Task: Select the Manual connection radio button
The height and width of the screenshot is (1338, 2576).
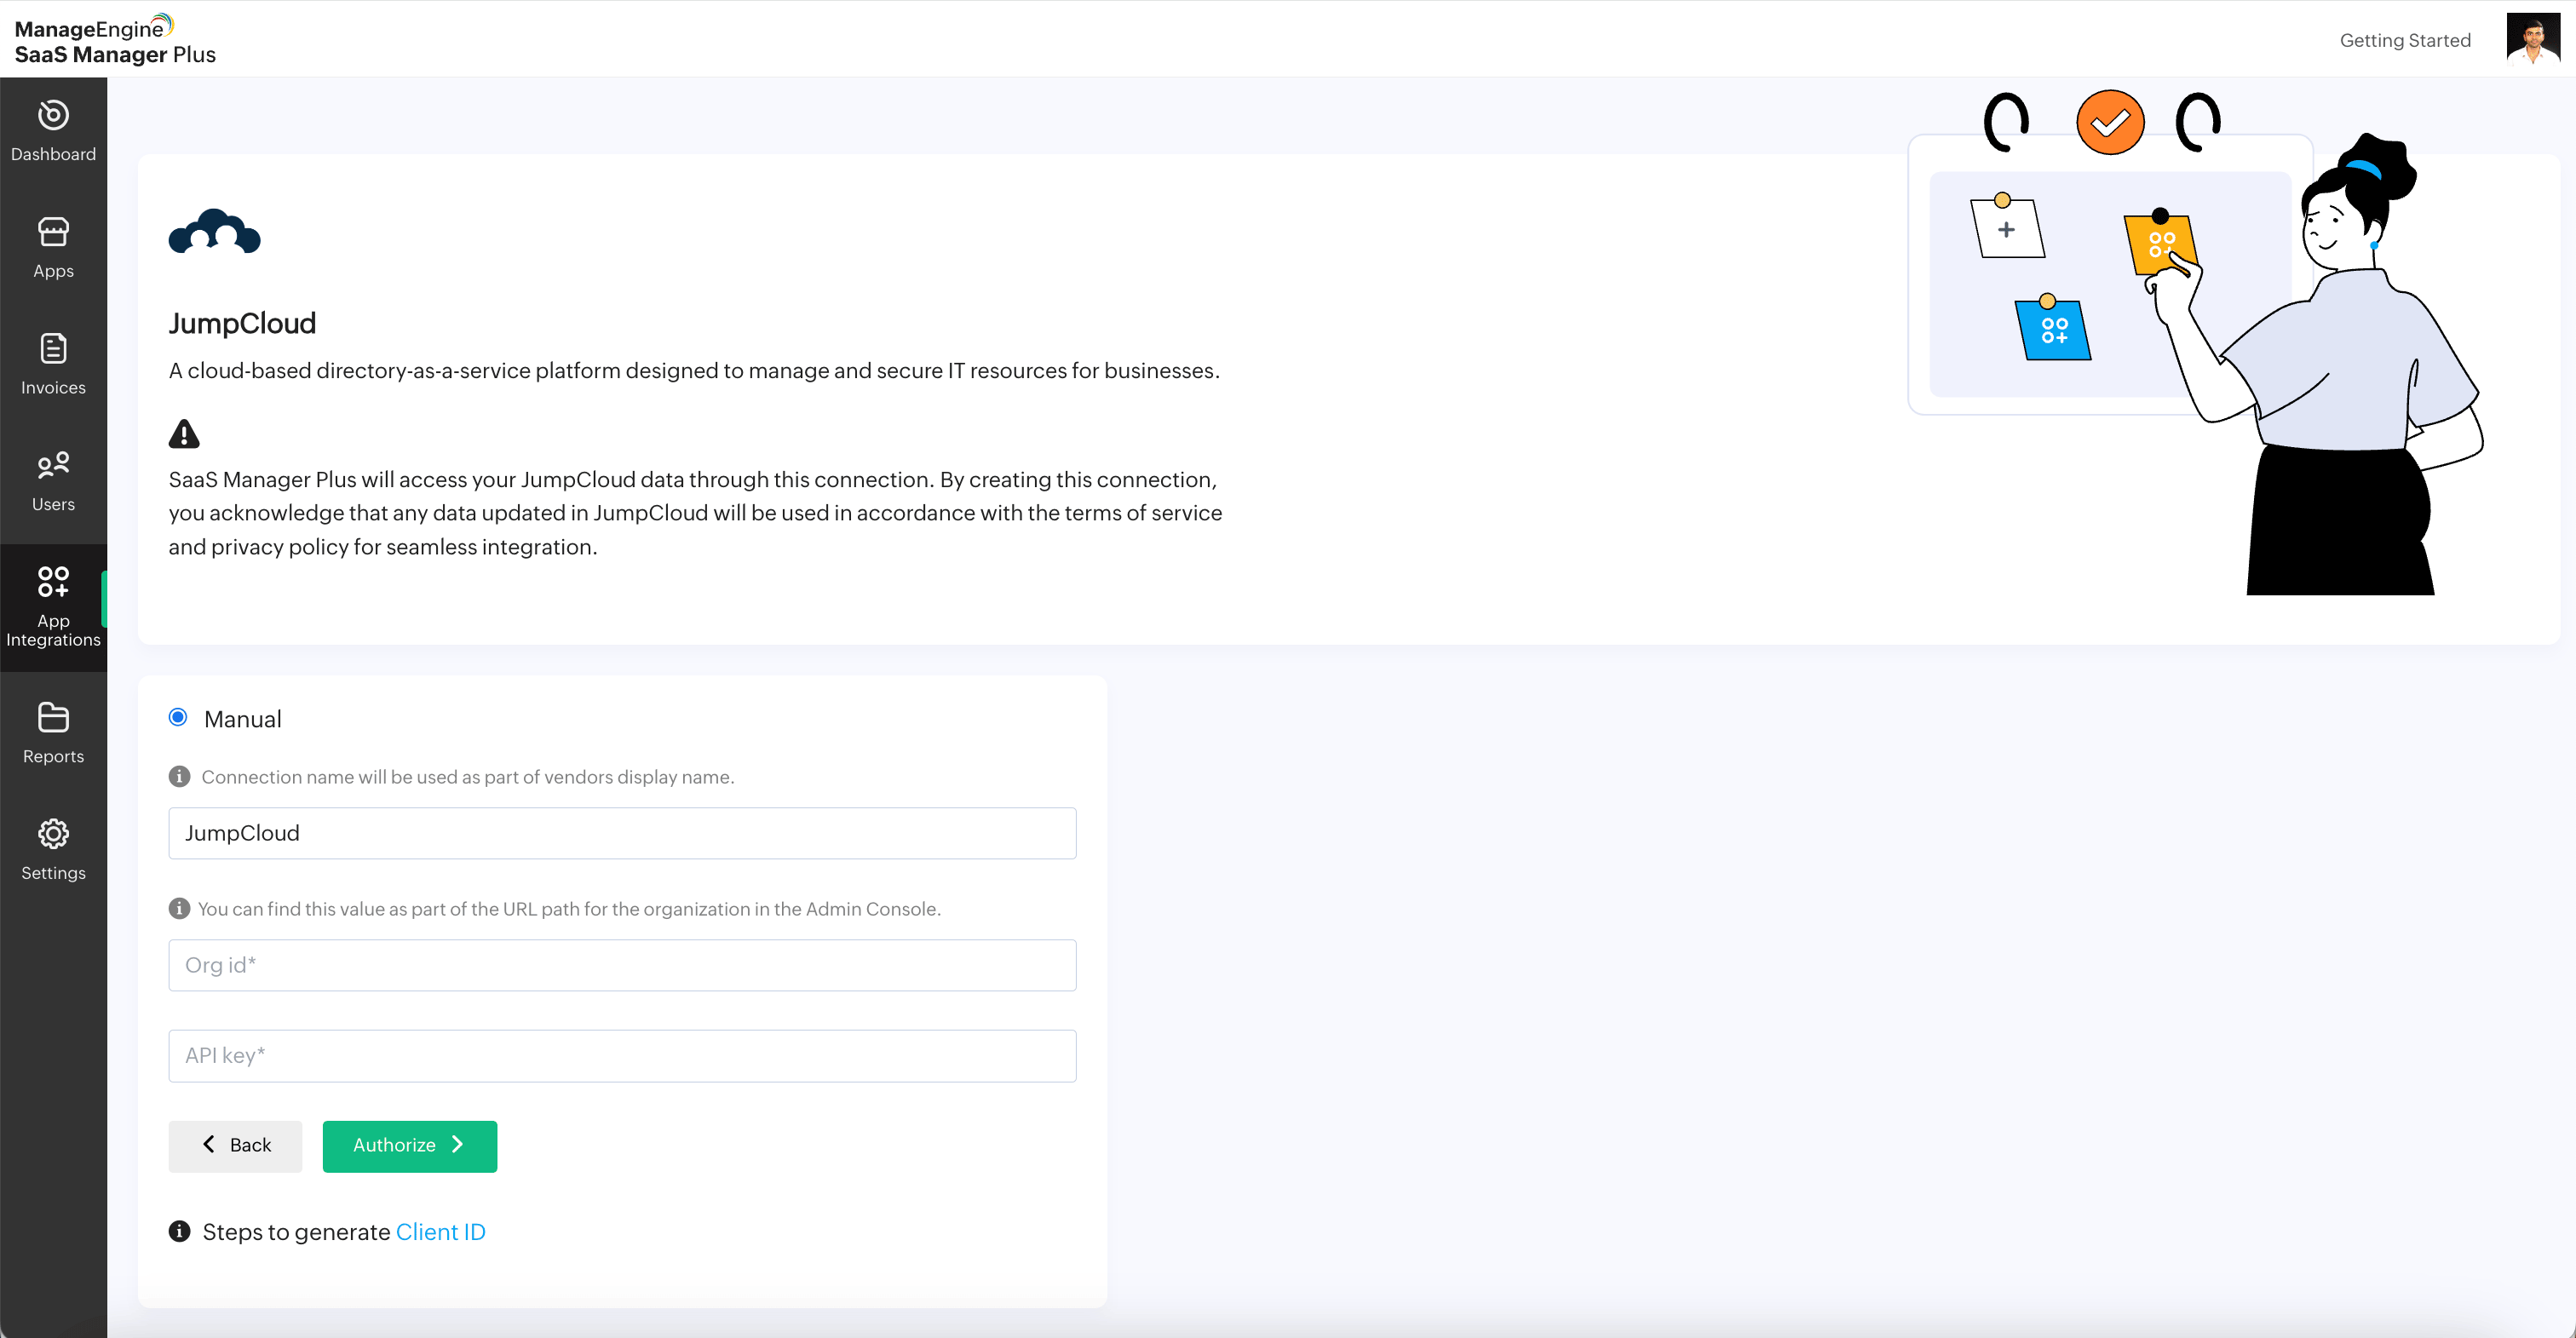Action: click(178, 717)
